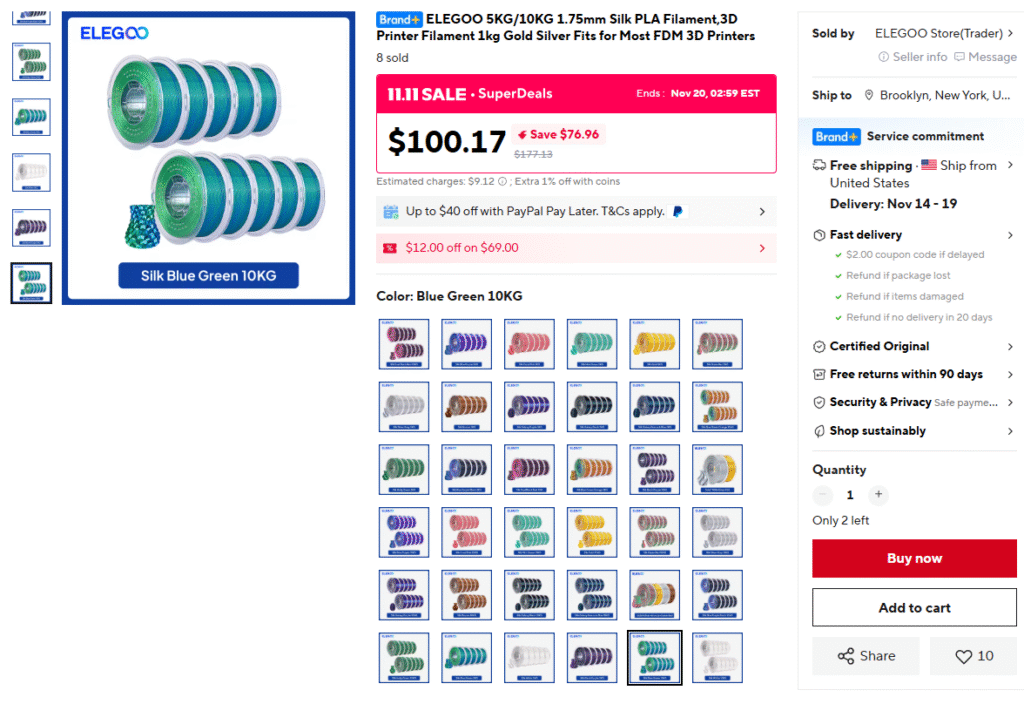Expand the Ship to location chevron

coord(1009,95)
